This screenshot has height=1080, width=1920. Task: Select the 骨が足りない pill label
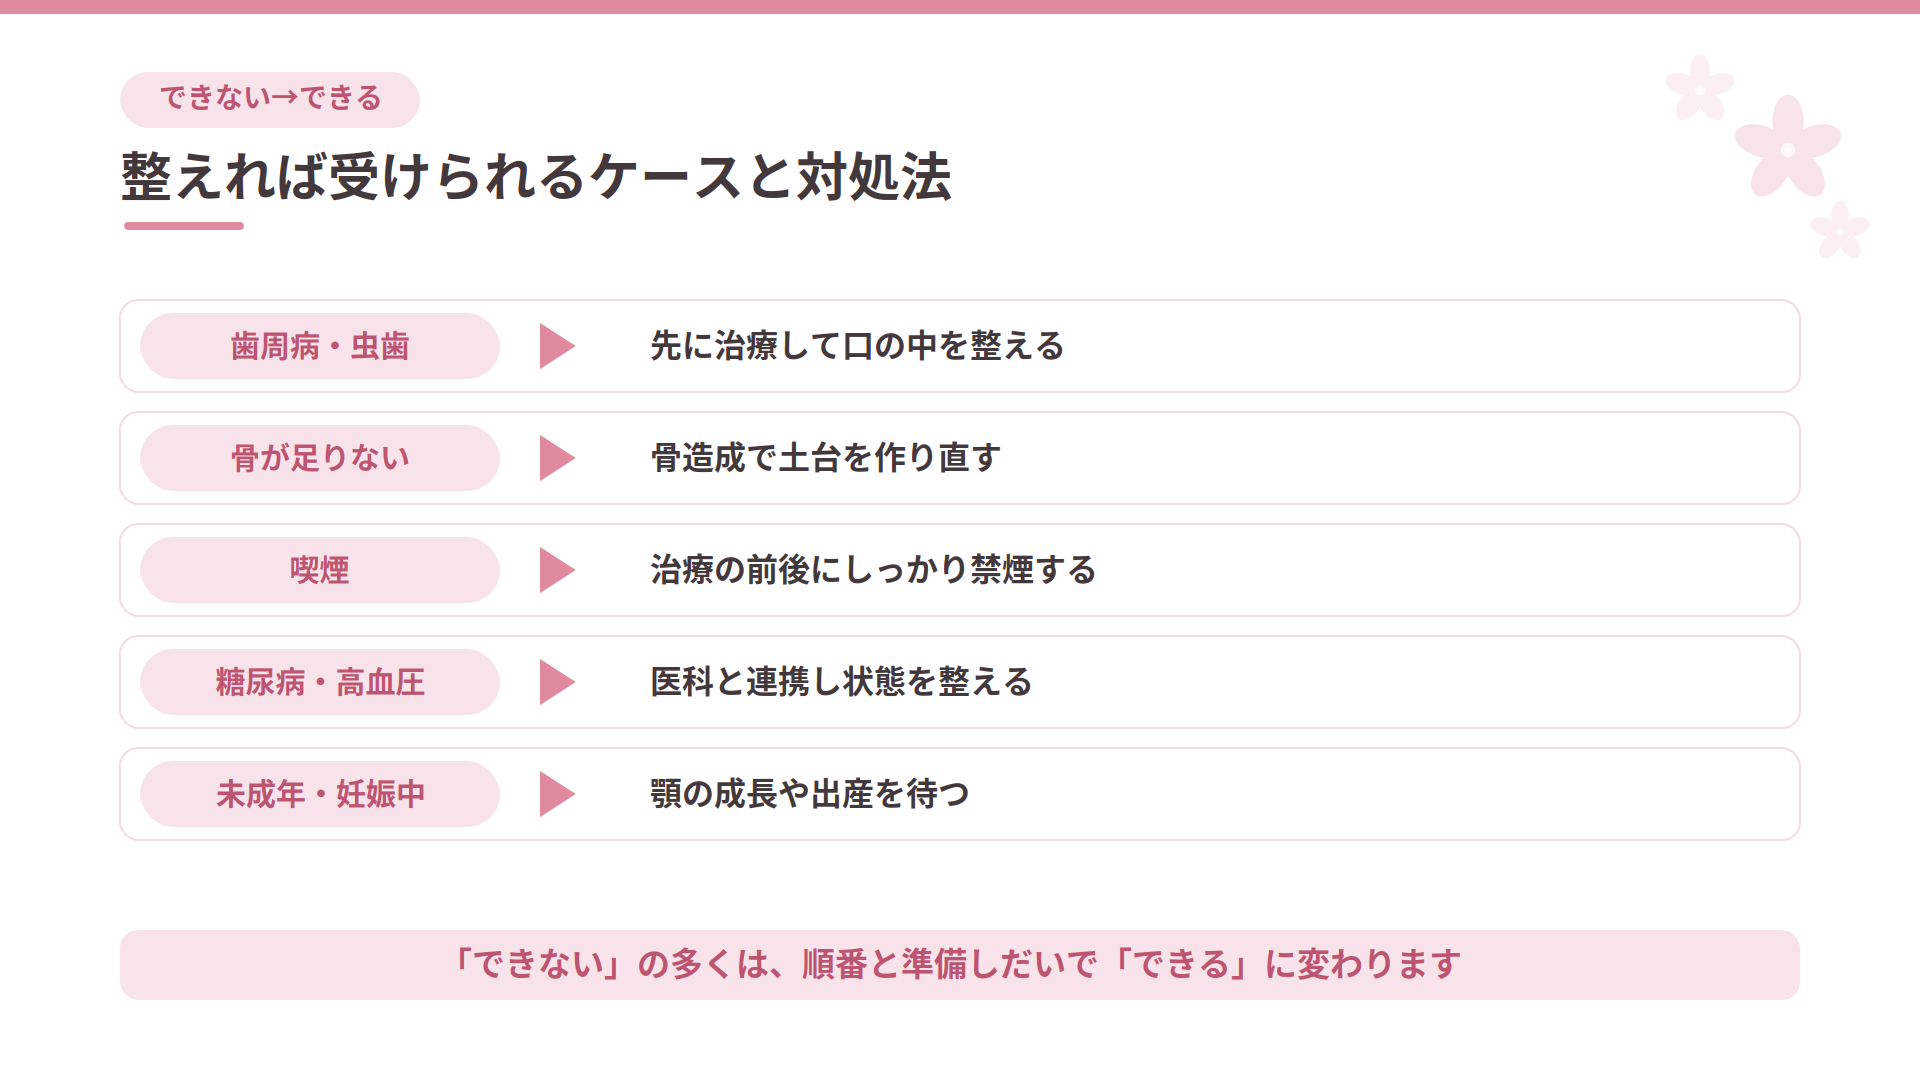click(320, 458)
